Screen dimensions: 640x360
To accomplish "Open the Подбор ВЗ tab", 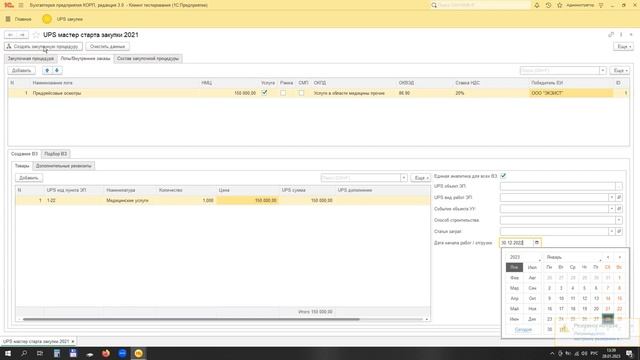I will (56, 154).
